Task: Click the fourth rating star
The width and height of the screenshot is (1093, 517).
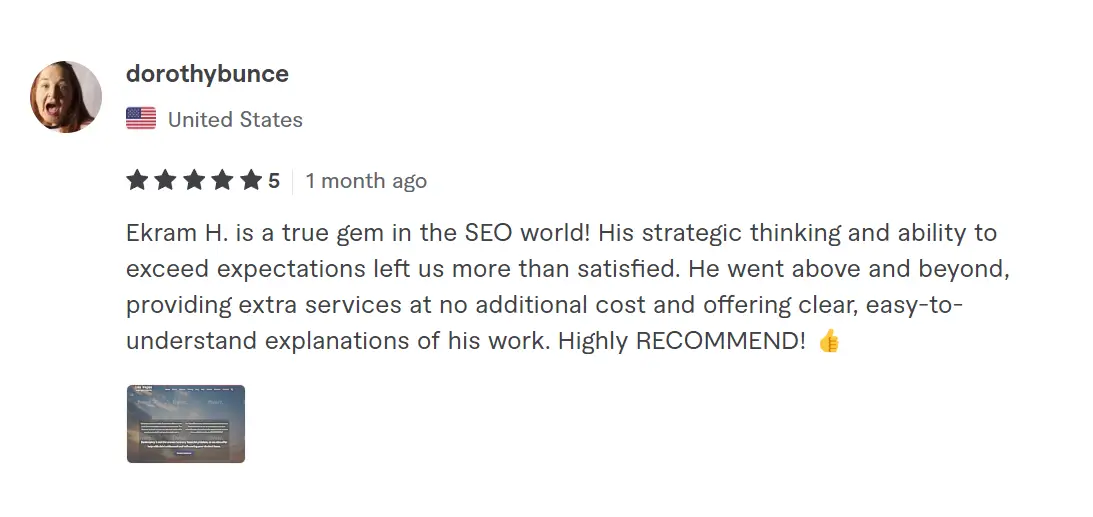Action: coord(222,181)
